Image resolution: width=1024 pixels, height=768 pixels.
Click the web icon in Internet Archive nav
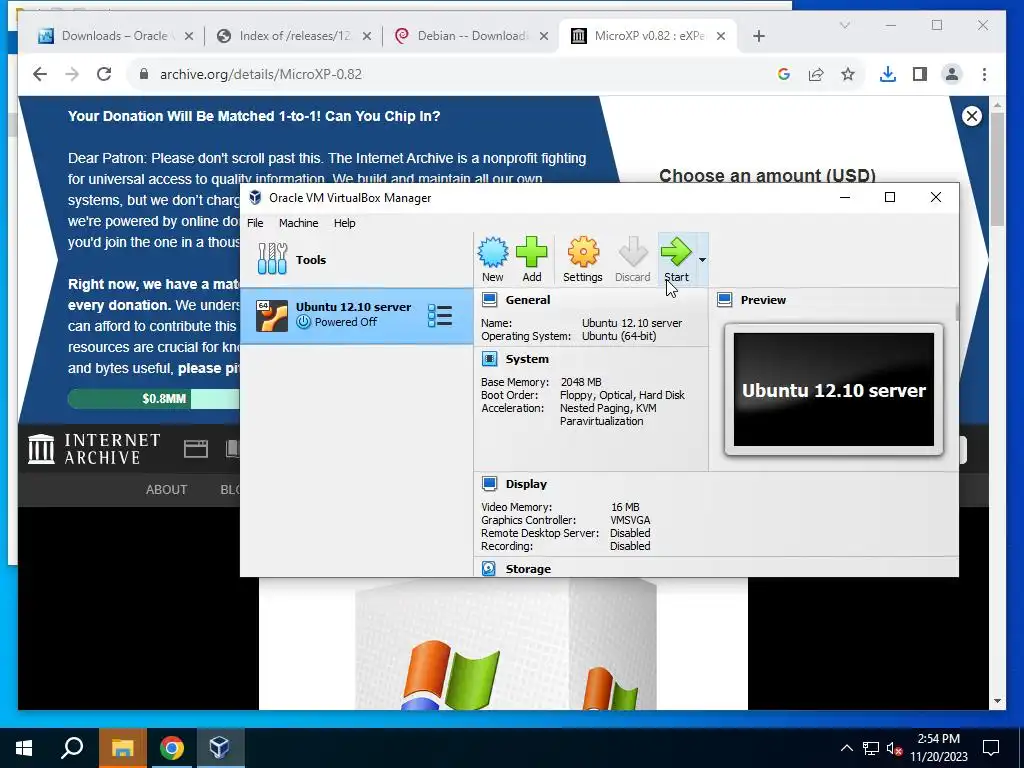(x=196, y=449)
